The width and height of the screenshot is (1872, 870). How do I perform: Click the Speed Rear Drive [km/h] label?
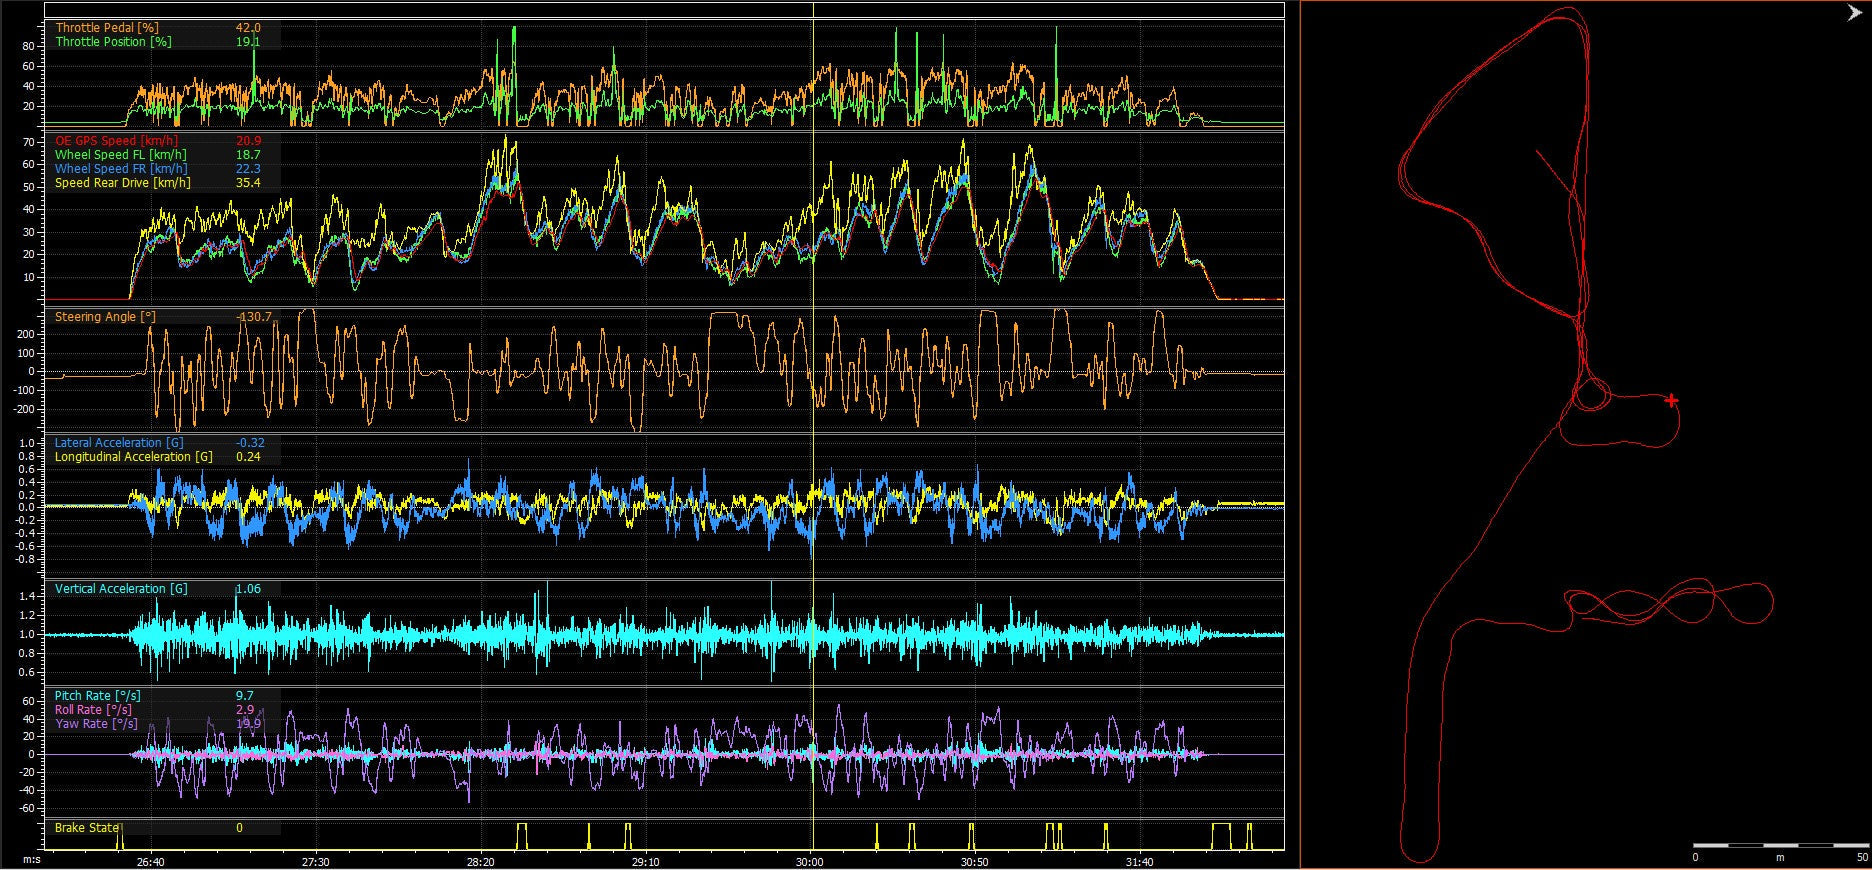click(122, 183)
